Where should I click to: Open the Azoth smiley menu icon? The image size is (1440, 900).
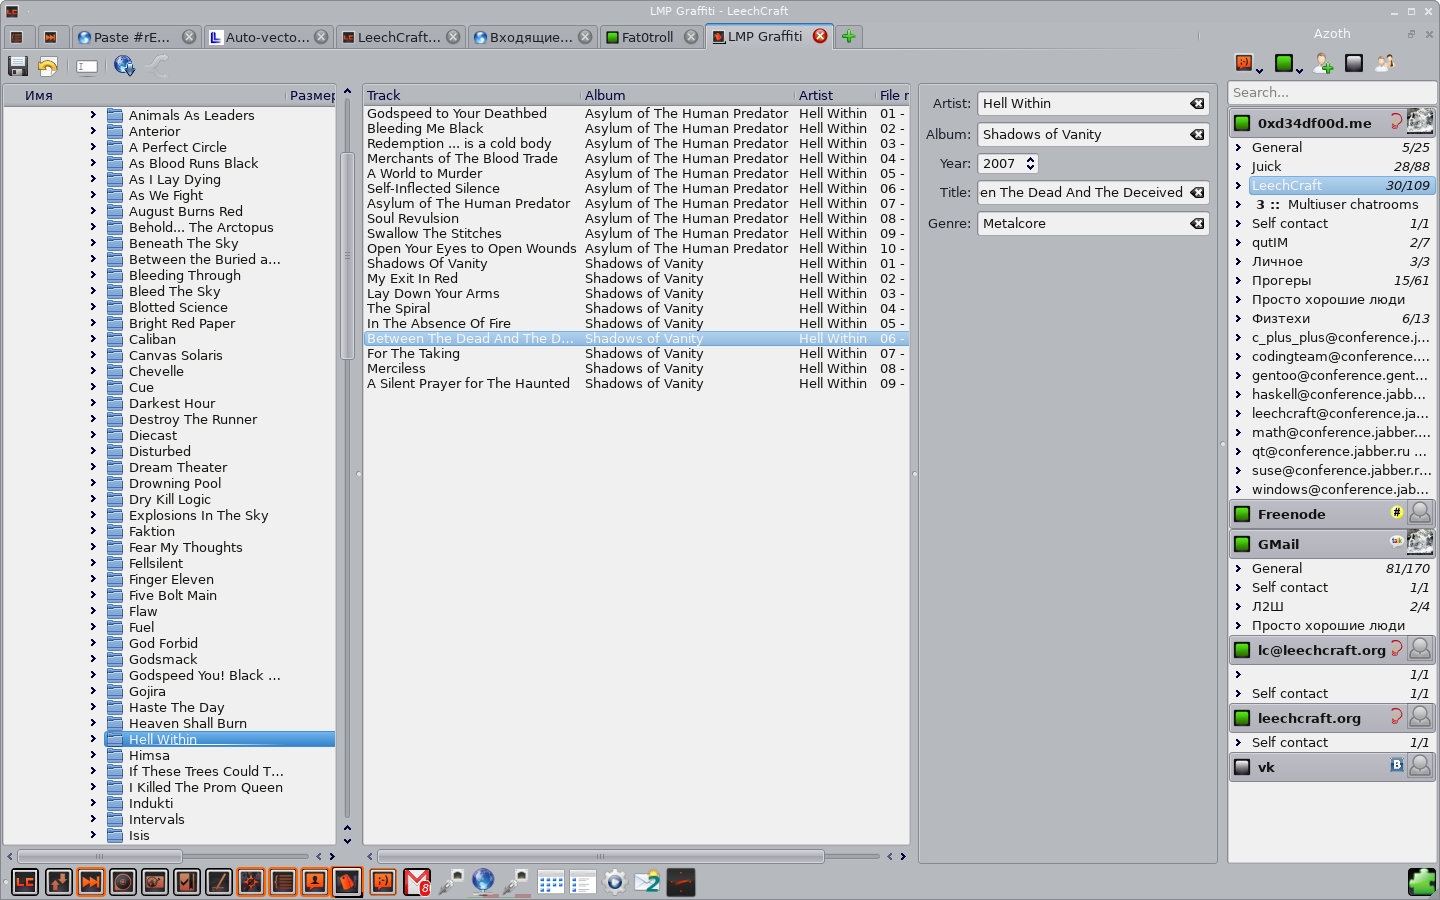tap(1244, 63)
